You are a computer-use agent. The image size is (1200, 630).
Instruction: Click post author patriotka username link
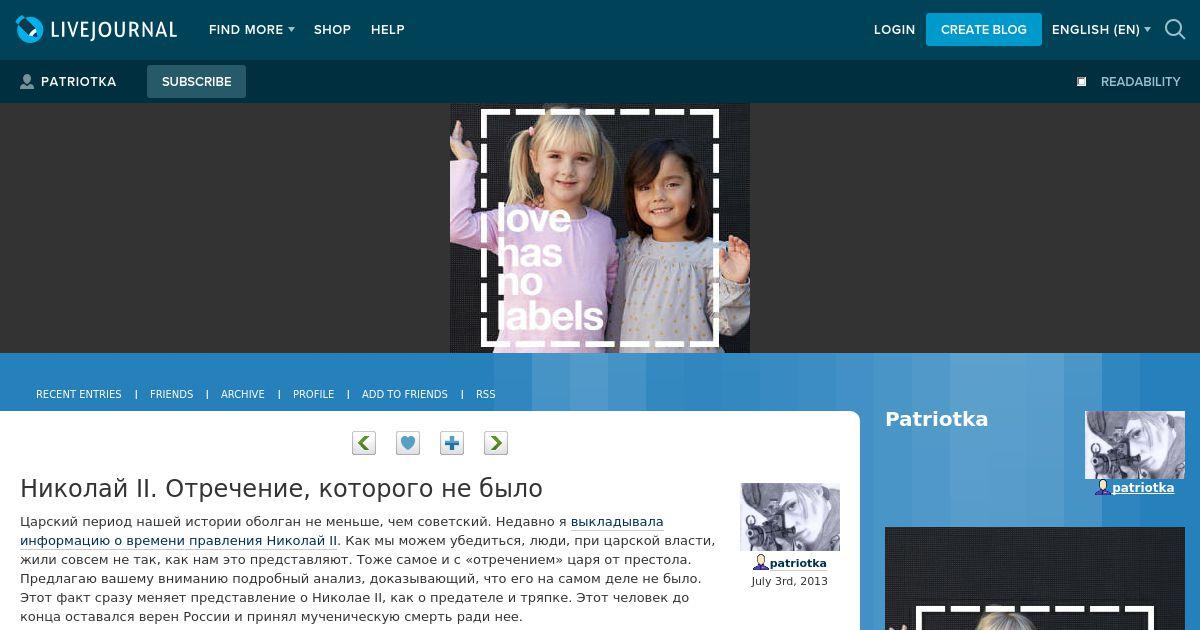[798, 563]
